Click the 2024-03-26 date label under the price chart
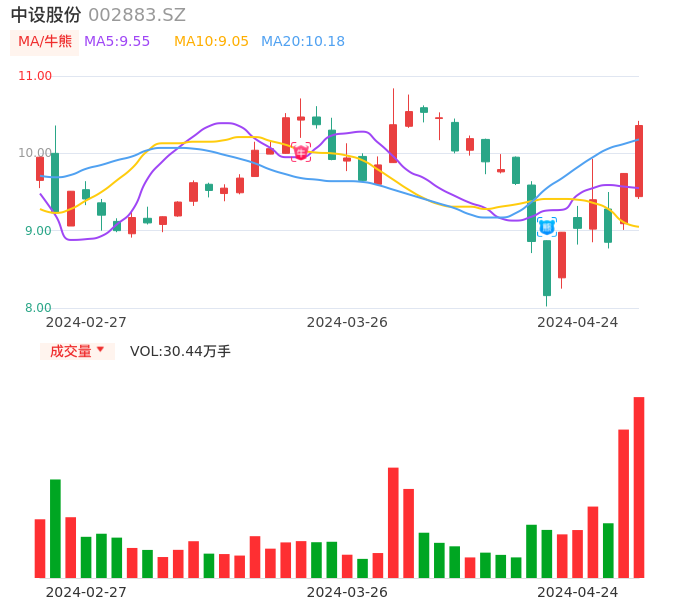Viewport: 686px width, 606px height. pos(347,322)
